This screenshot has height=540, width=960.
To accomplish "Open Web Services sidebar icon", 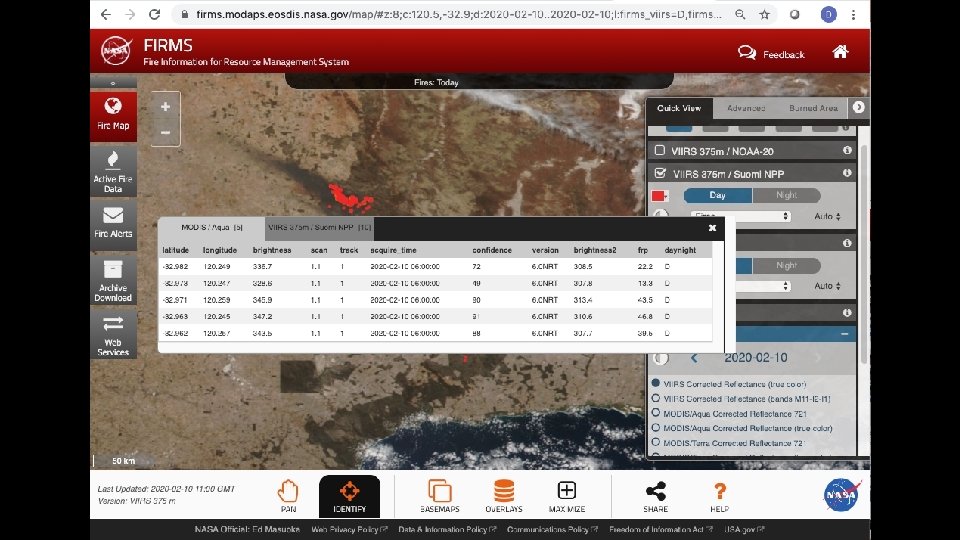I will coord(113,334).
